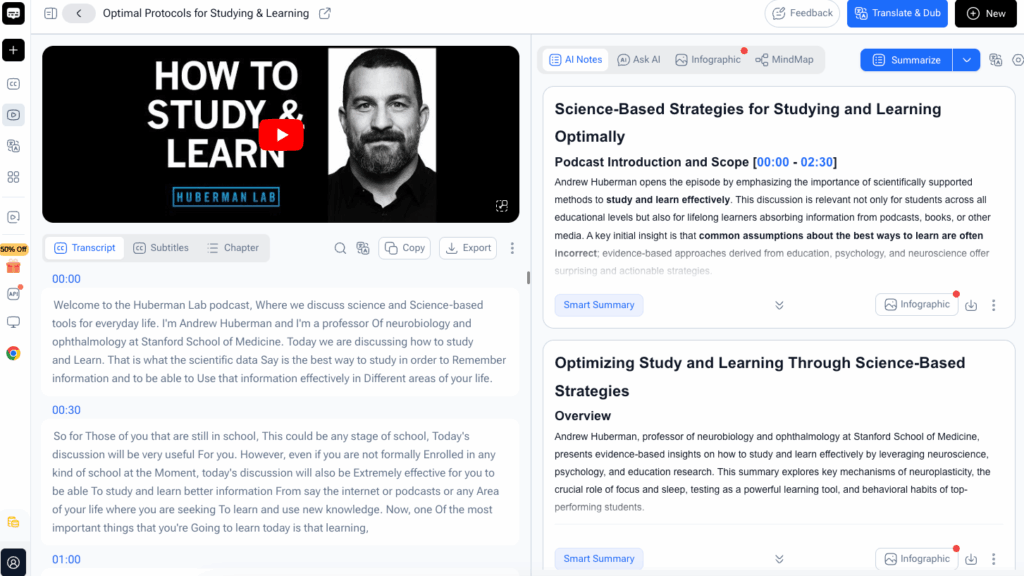The height and width of the screenshot is (576, 1024).
Task: Click the transcript panel scrollbar
Action: click(x=528, y=278)
